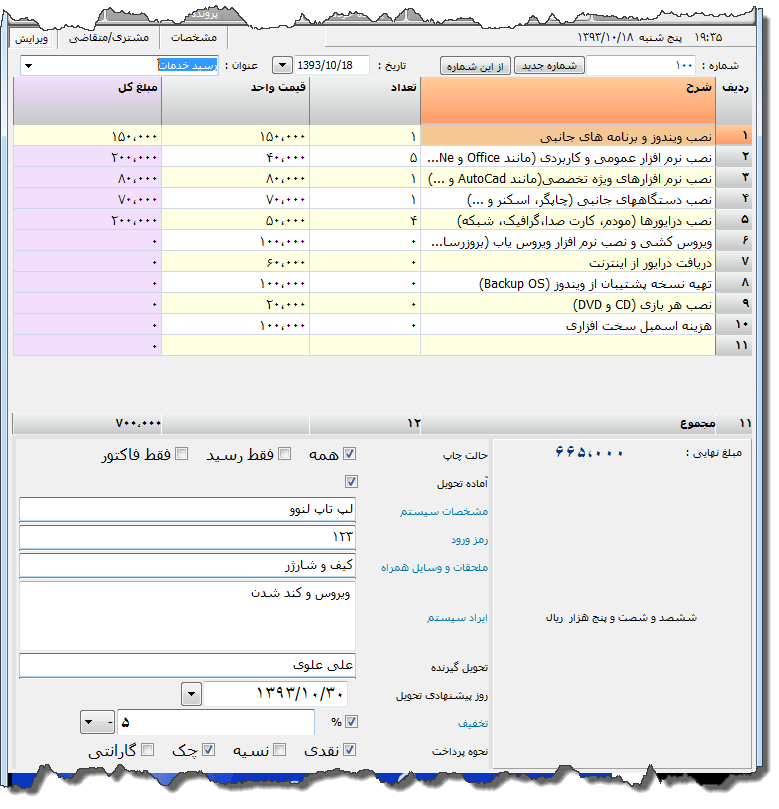Screen dimensions: 779x809
Task: Click the total sum ۷۰۰,۰۰۰
Action: click(x=138, y=424)
